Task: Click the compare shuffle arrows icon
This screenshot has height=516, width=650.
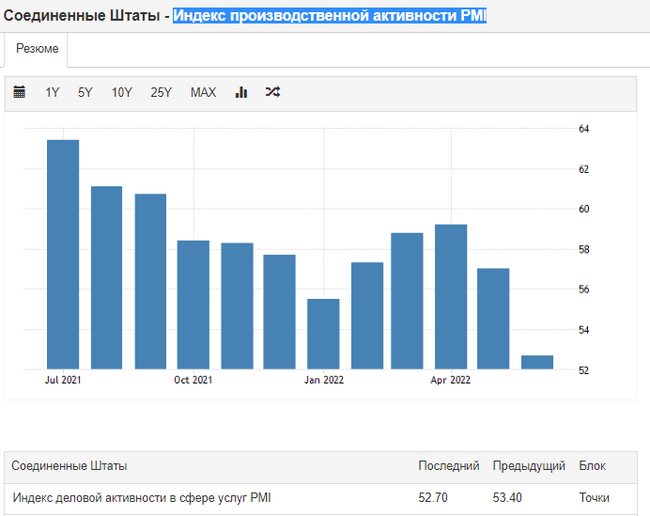Action: pos(273,92)
